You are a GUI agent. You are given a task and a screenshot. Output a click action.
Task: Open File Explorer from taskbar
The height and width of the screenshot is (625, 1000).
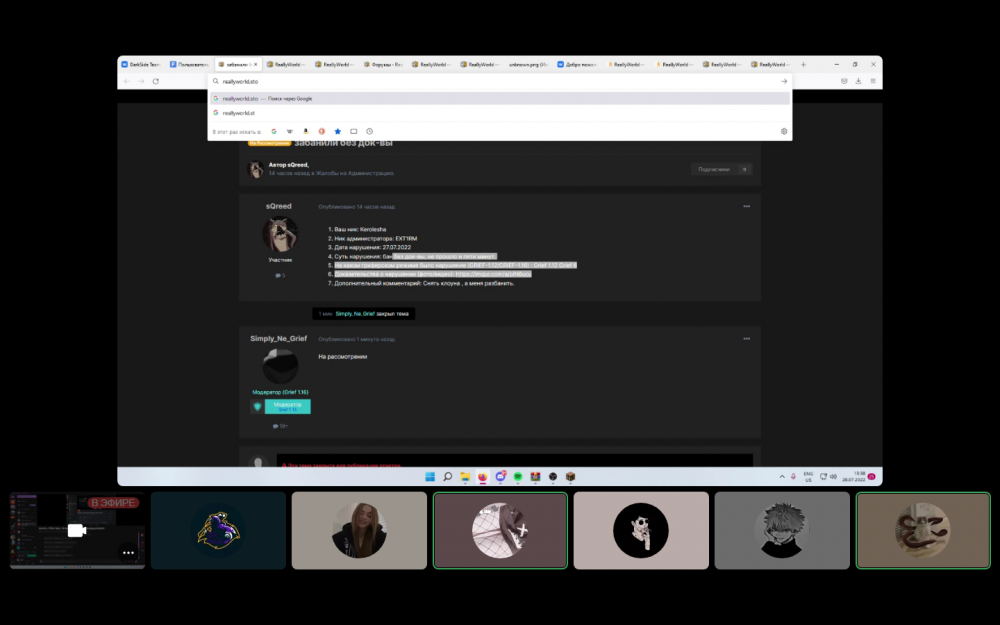[466, 476]
